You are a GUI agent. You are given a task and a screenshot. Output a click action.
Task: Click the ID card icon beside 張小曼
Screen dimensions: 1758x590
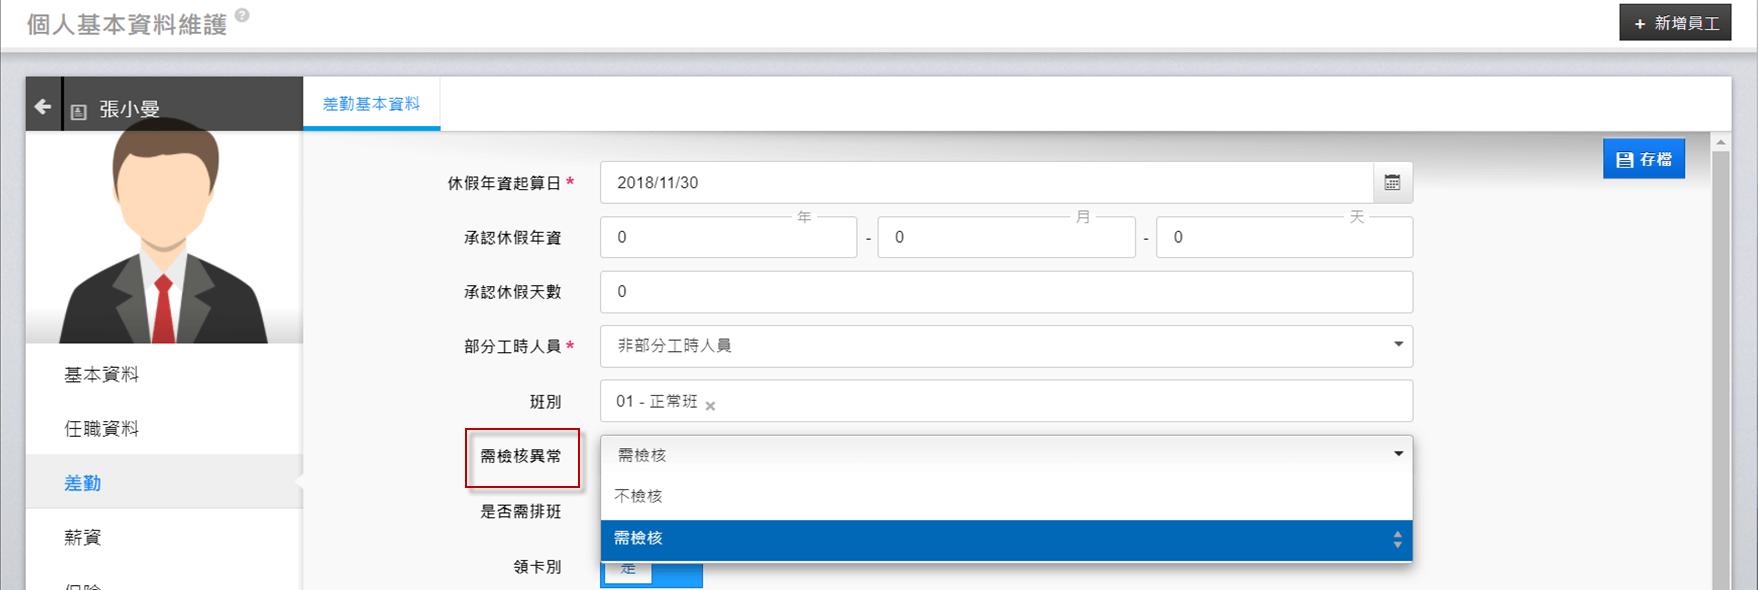pos(79,111)
